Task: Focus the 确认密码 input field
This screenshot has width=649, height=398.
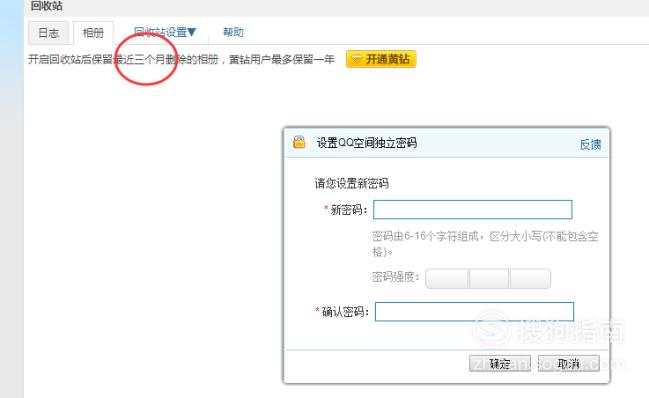Action: 474,312
